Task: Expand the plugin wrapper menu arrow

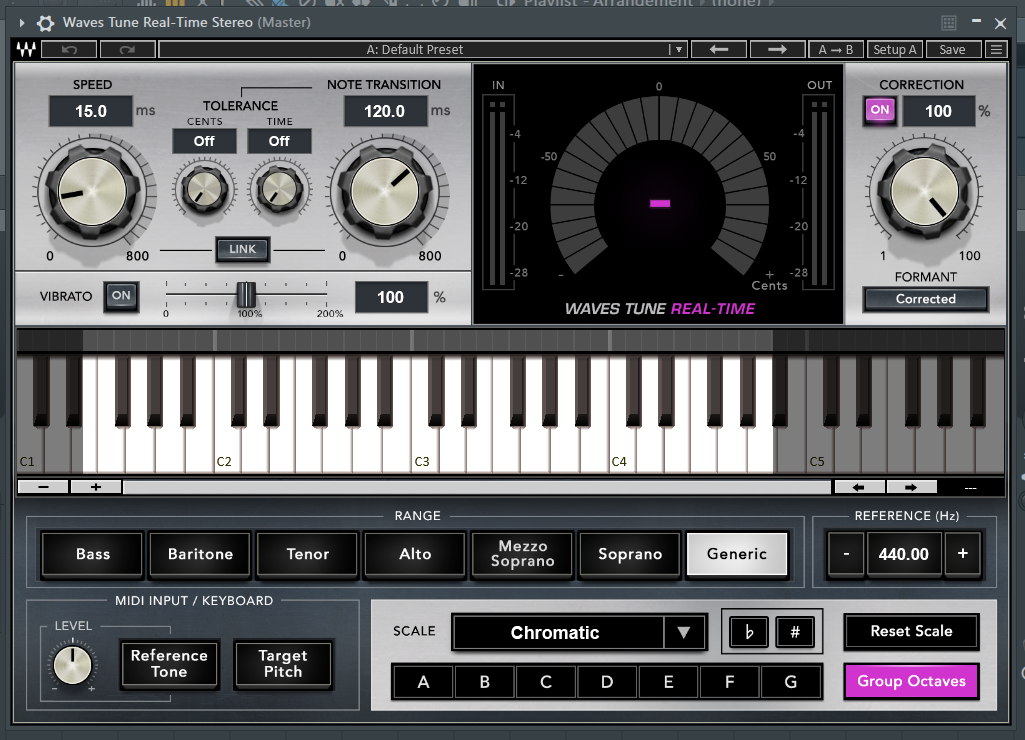Action: pos(22,23)
